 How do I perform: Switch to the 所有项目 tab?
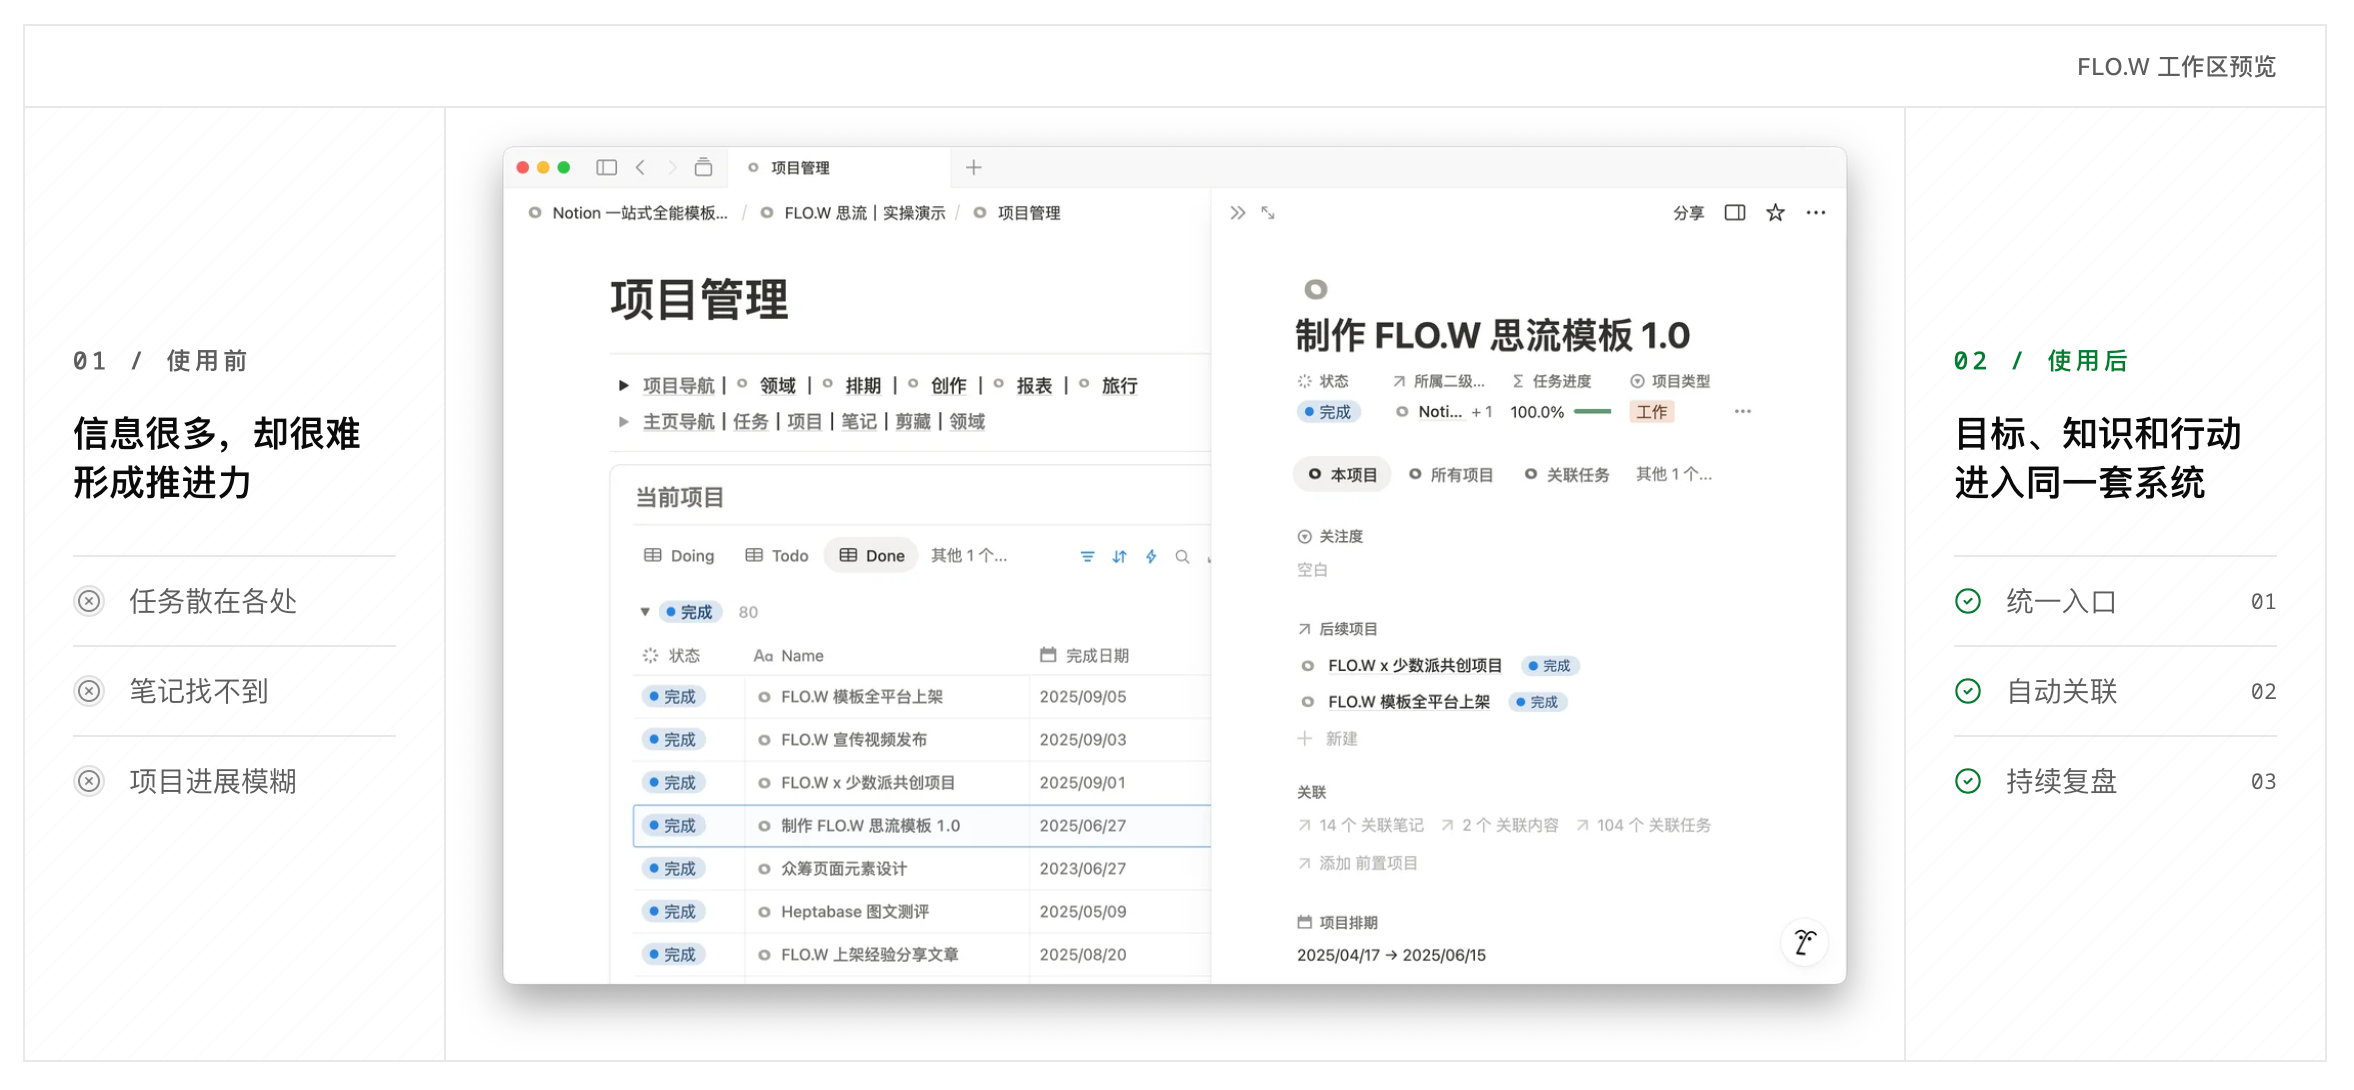pyautogui.click(x=1451, y=474)
